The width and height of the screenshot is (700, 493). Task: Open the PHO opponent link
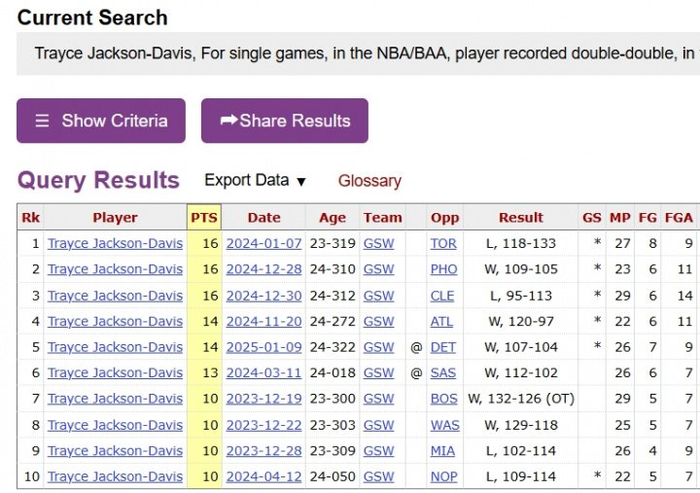coord(443,269)
